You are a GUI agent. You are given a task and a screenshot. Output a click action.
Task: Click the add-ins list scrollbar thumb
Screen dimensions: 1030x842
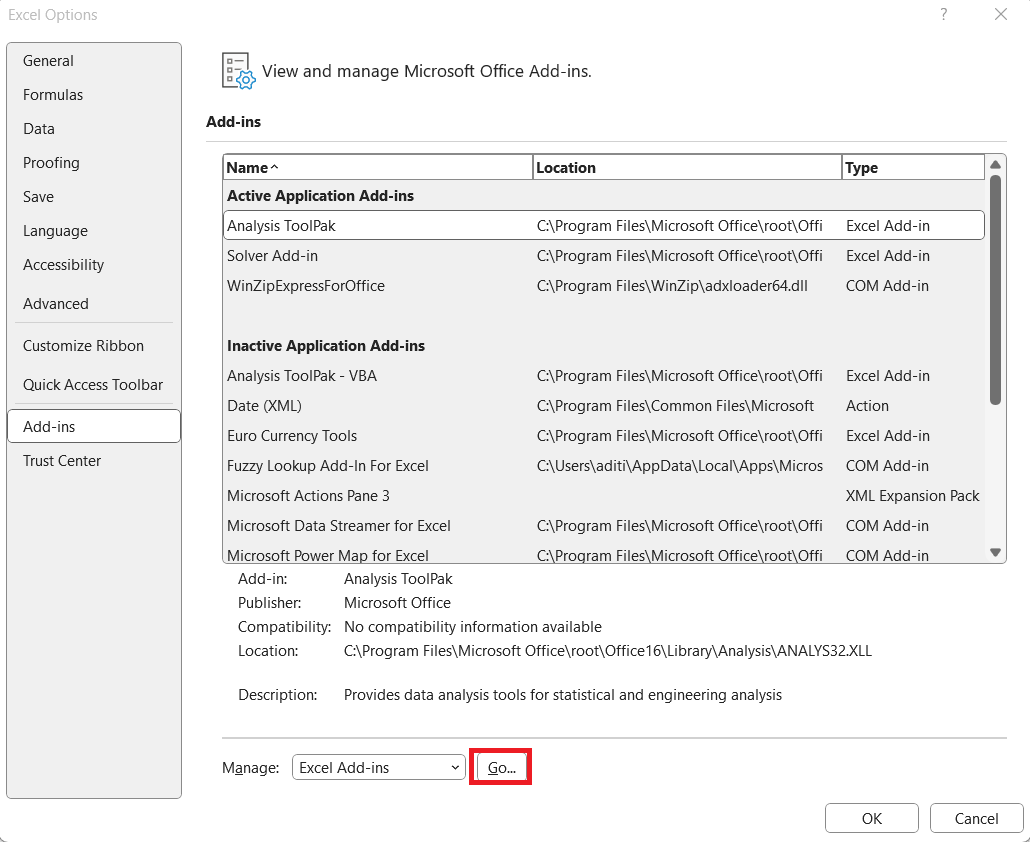pos(995,290)
